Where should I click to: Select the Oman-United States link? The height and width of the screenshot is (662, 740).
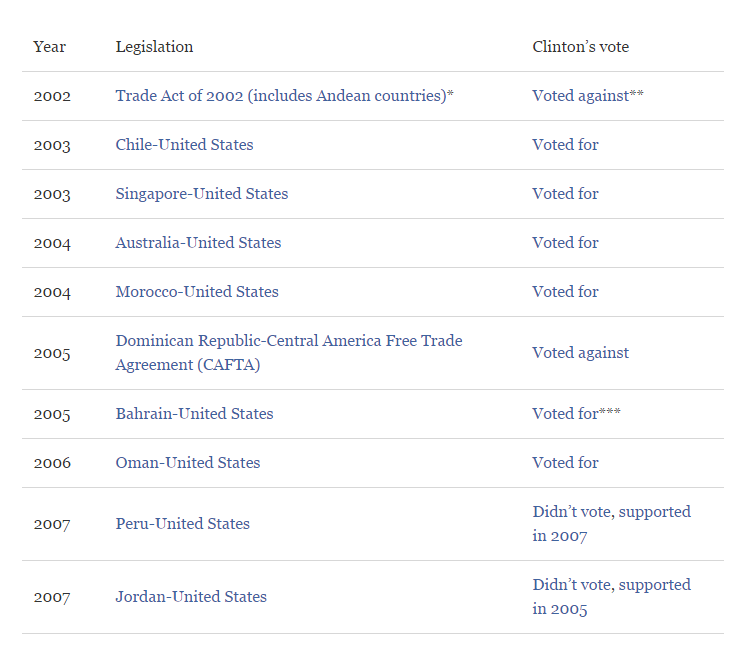(188, 463)
